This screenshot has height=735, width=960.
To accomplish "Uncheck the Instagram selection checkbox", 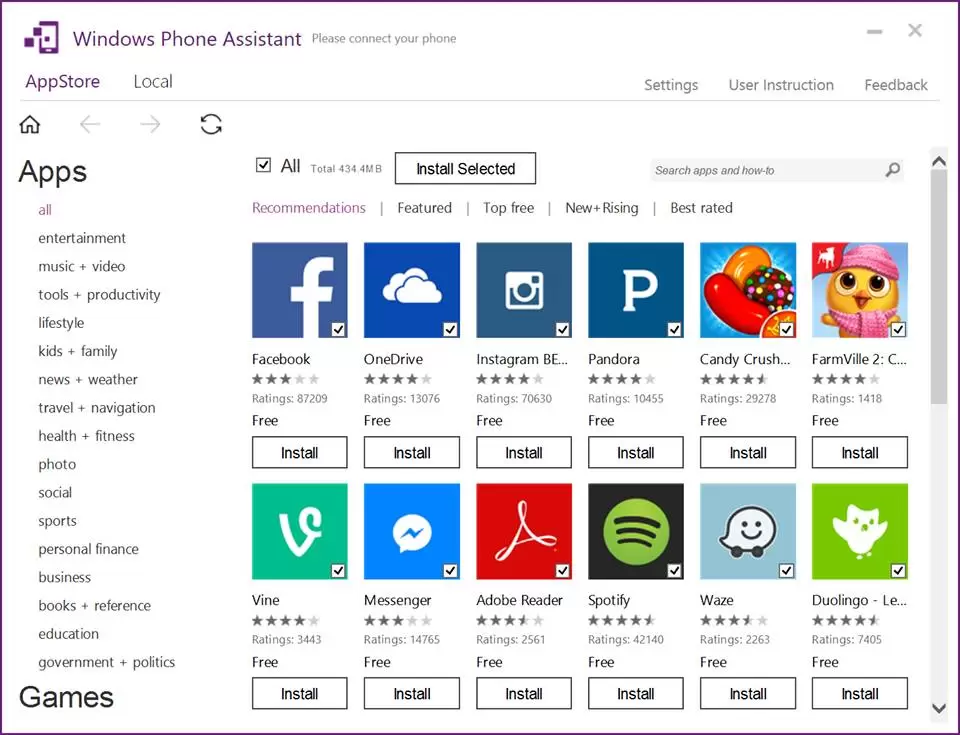I will pyautogui.click(x=562, y=330).
